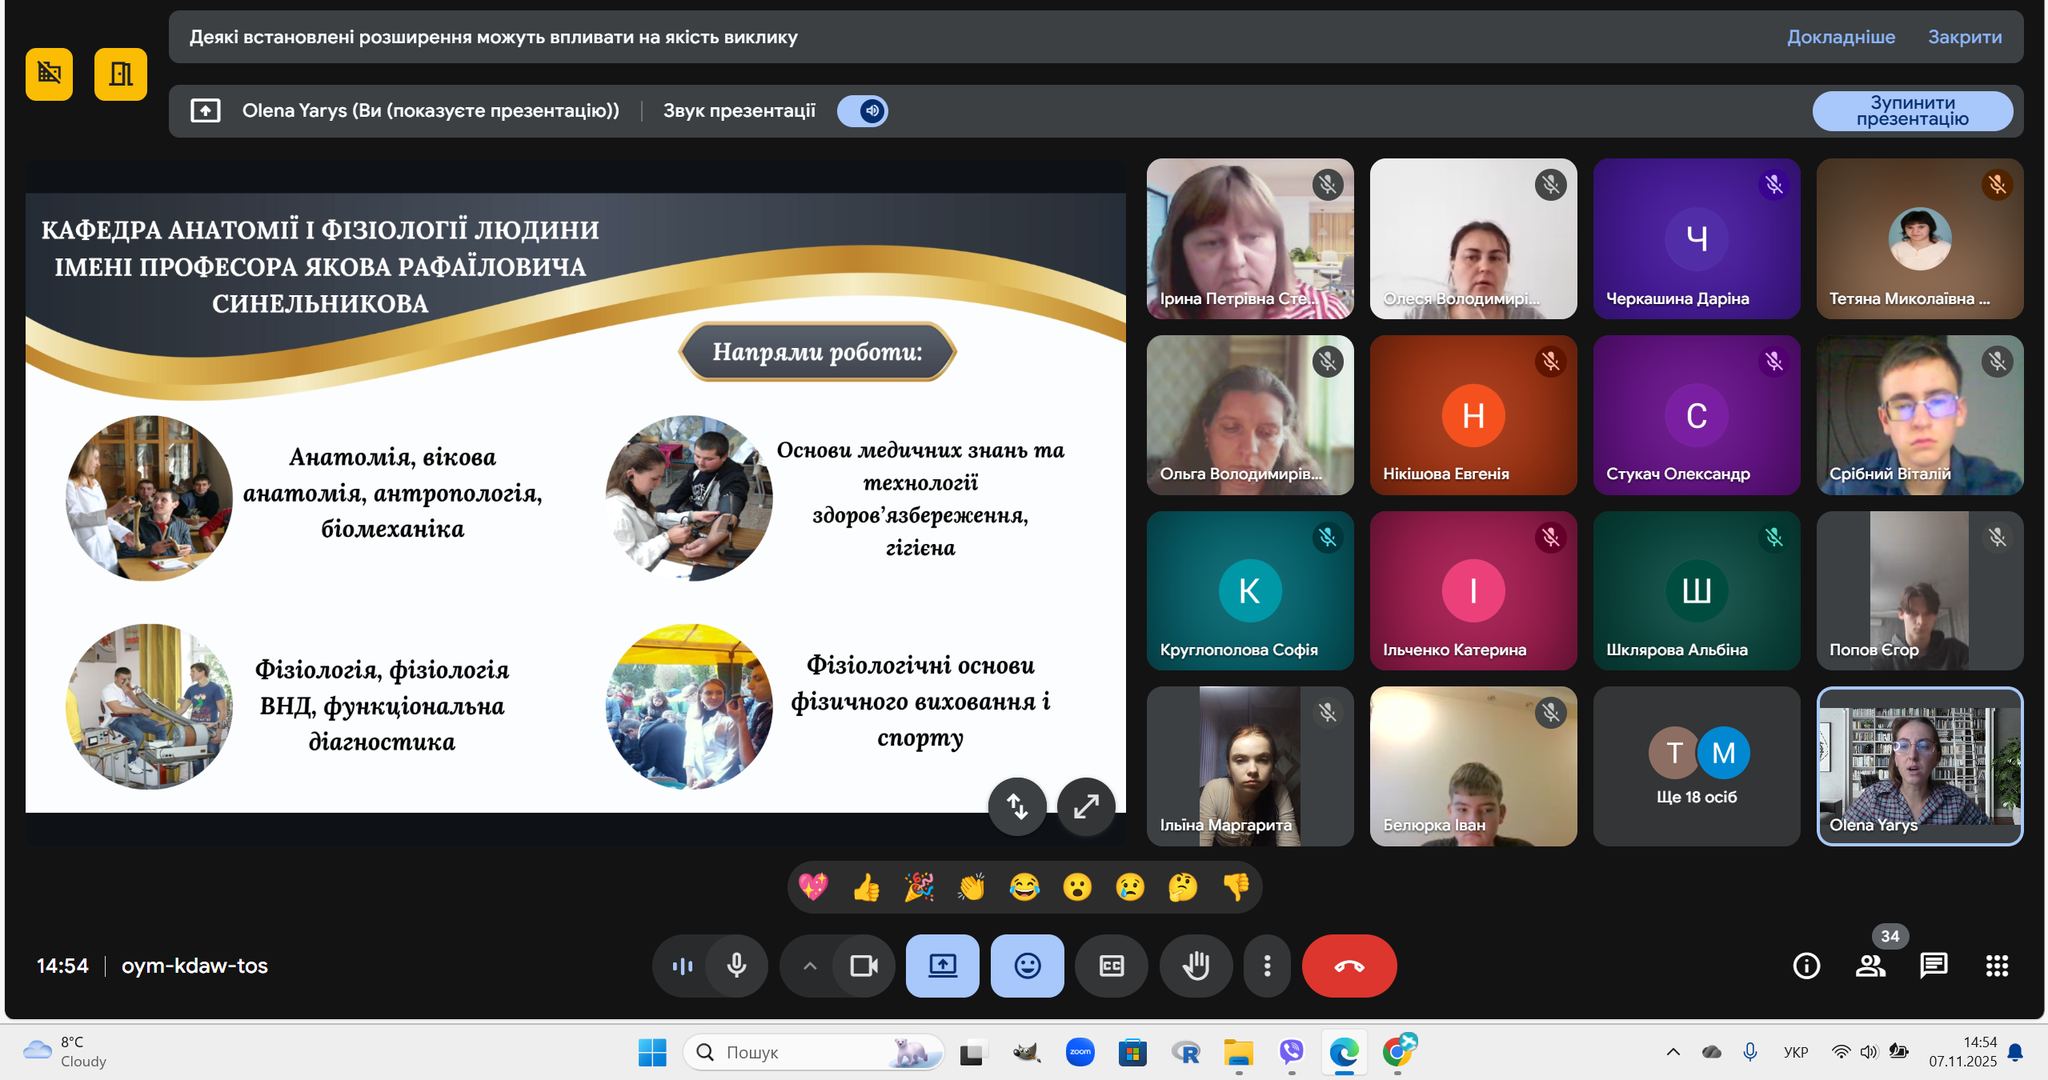Viewport: 2048px width, 1080px height.
Task: Hang up the call
Action: 1349,966
